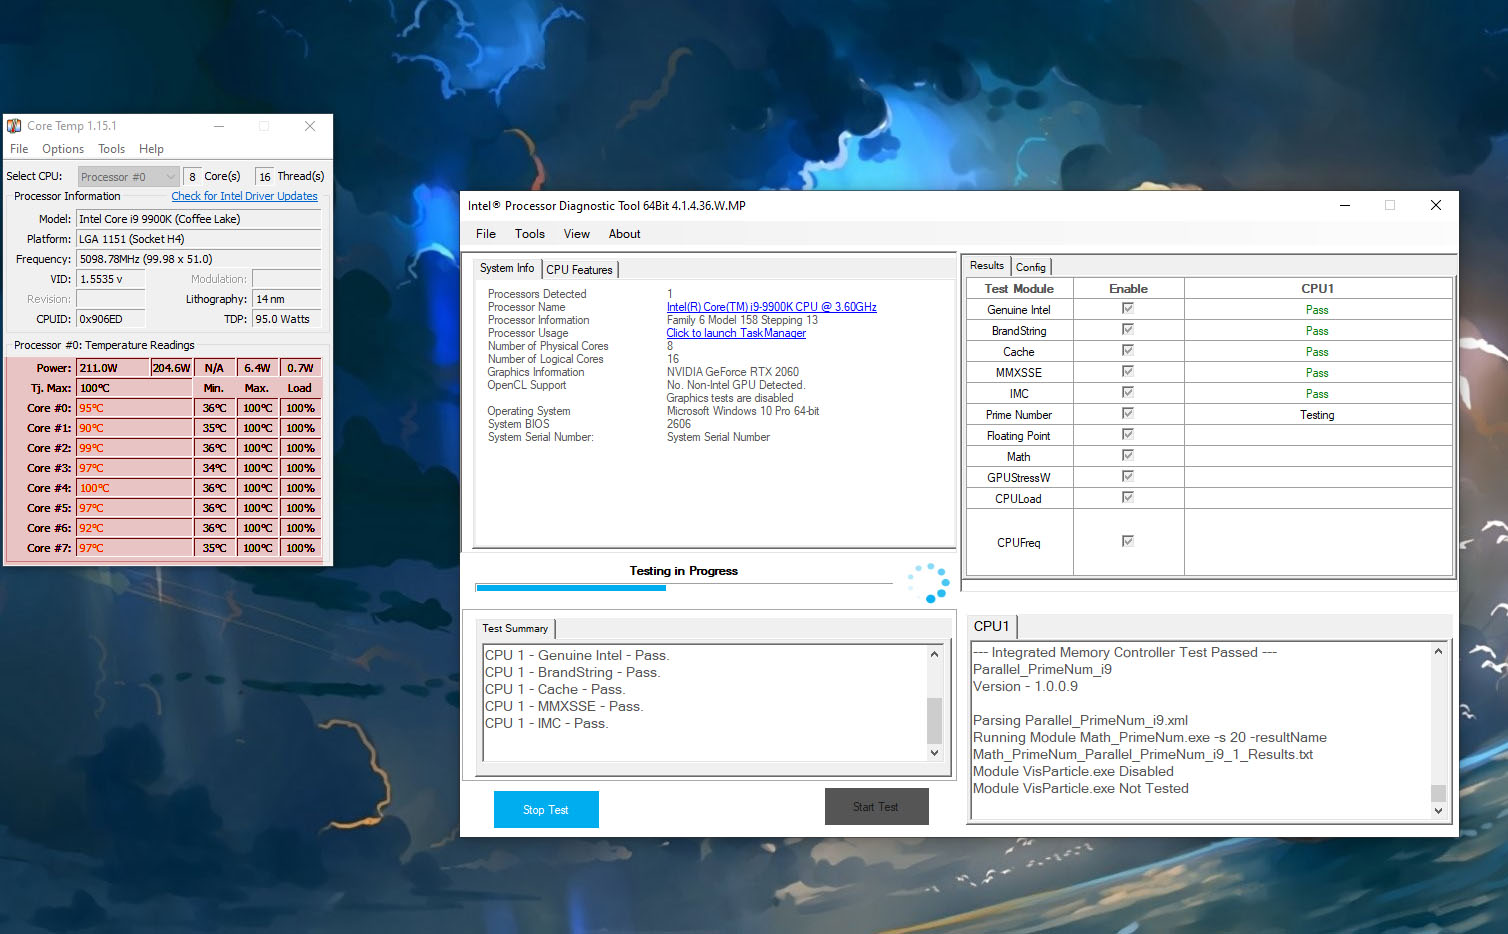Open Core Temp Help menu

click(x=152, y=149)
